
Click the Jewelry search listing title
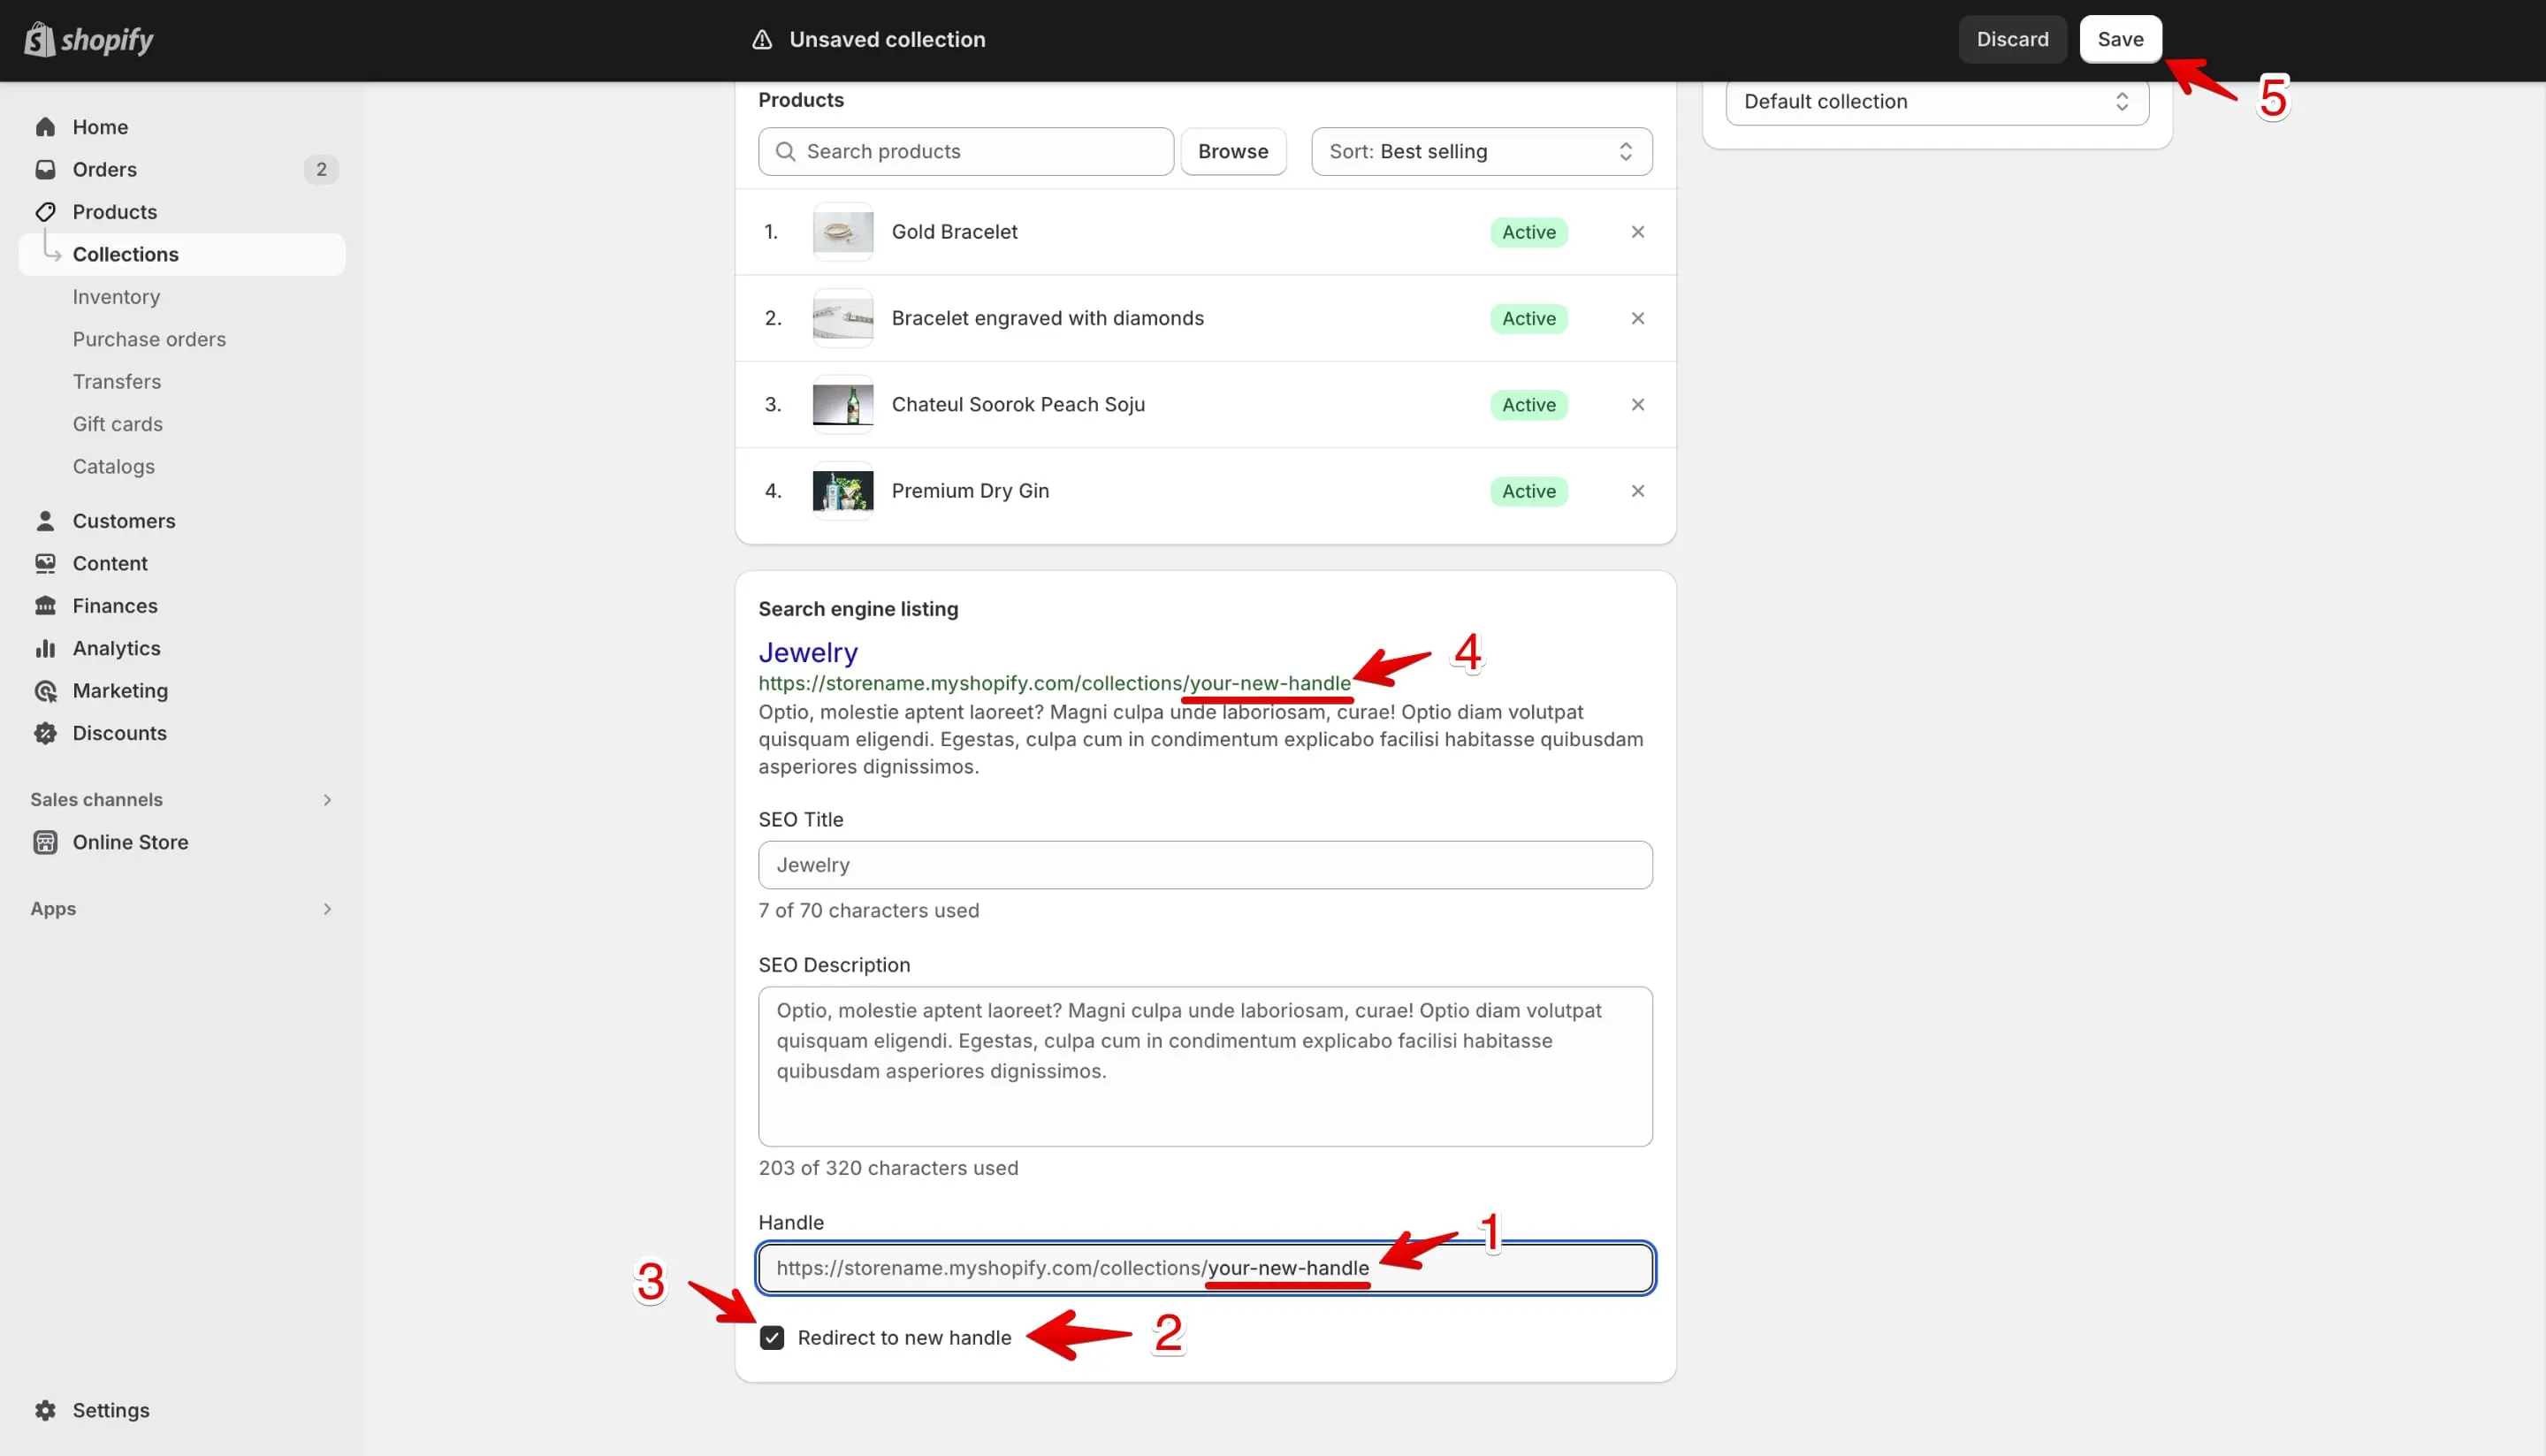808,653
